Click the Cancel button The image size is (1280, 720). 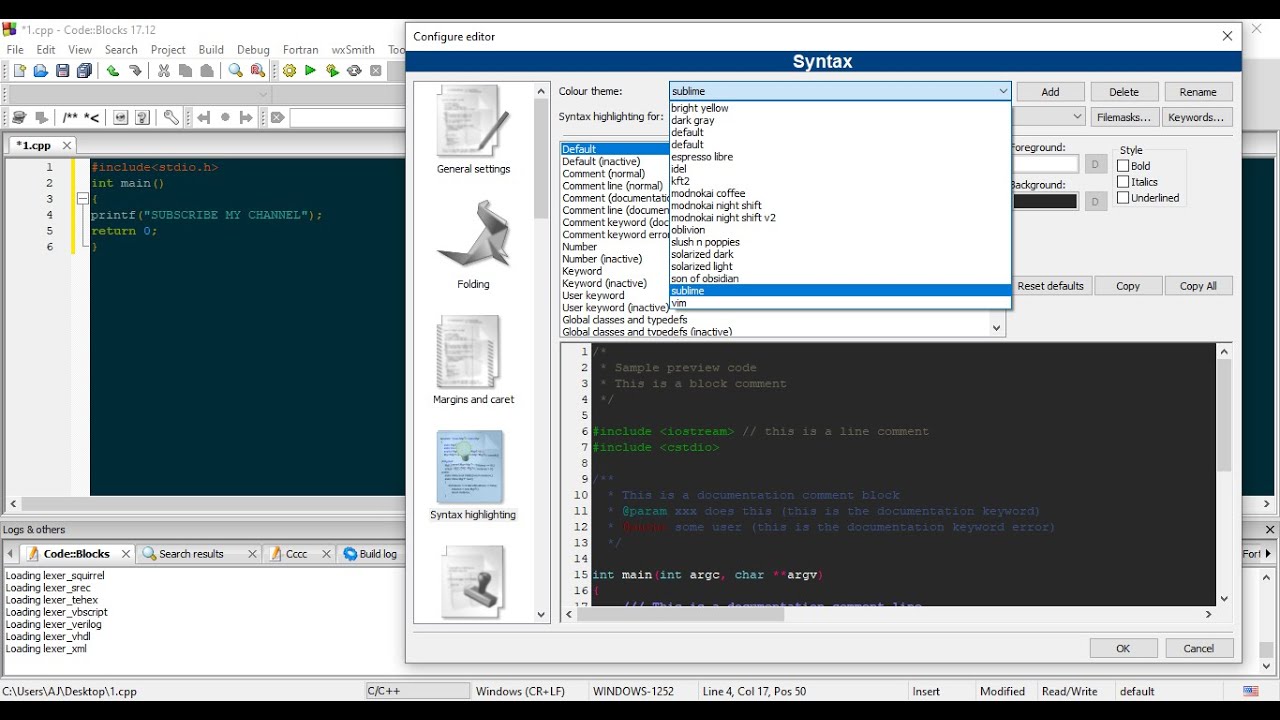coord(1199,648)
